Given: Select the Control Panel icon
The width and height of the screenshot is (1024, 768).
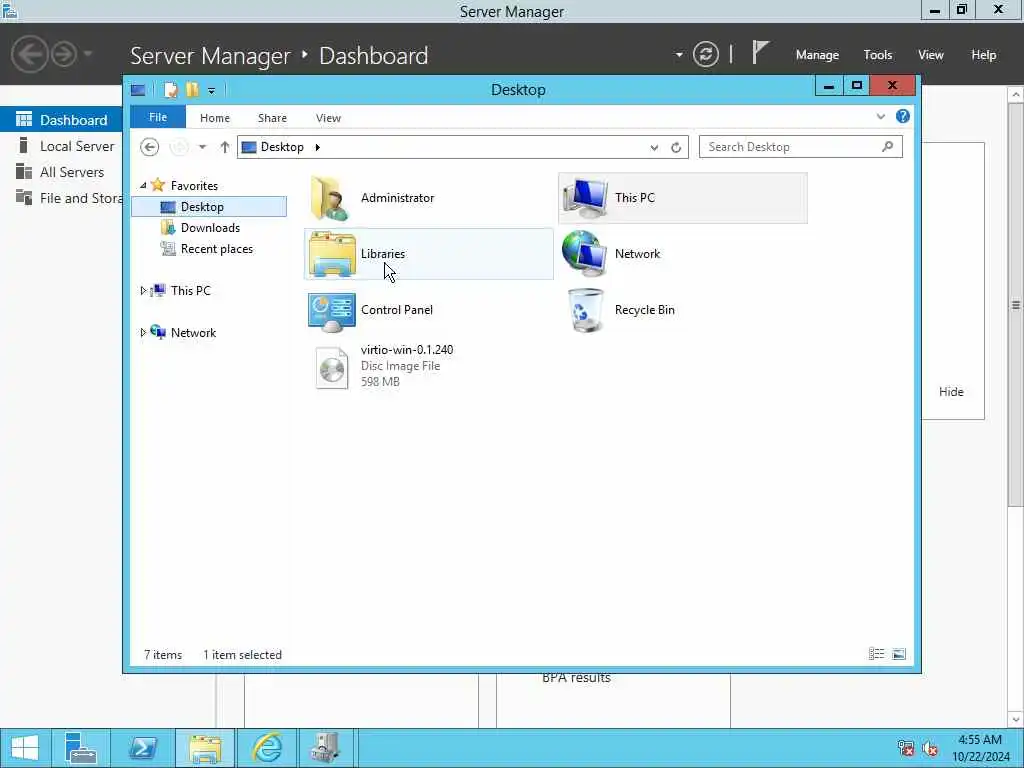Looking at the screenshot, I should [x=332, y=312].
